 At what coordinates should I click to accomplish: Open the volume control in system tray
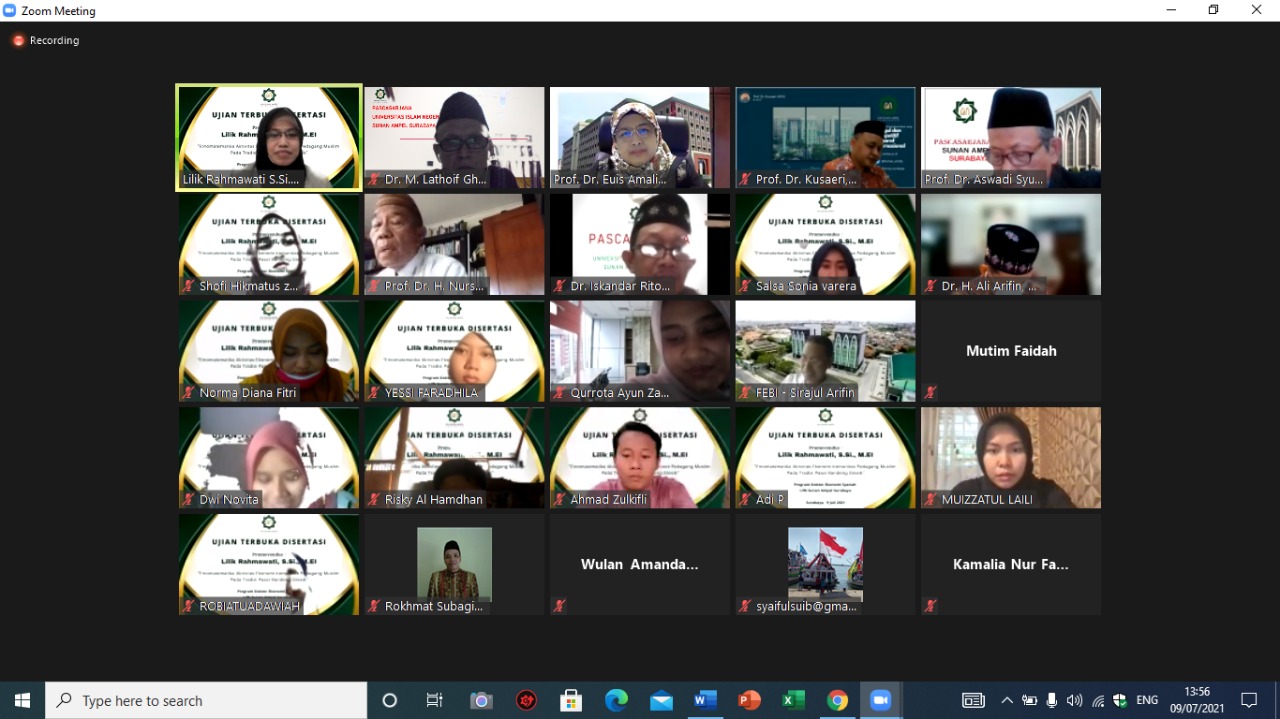click(1074, 700)
